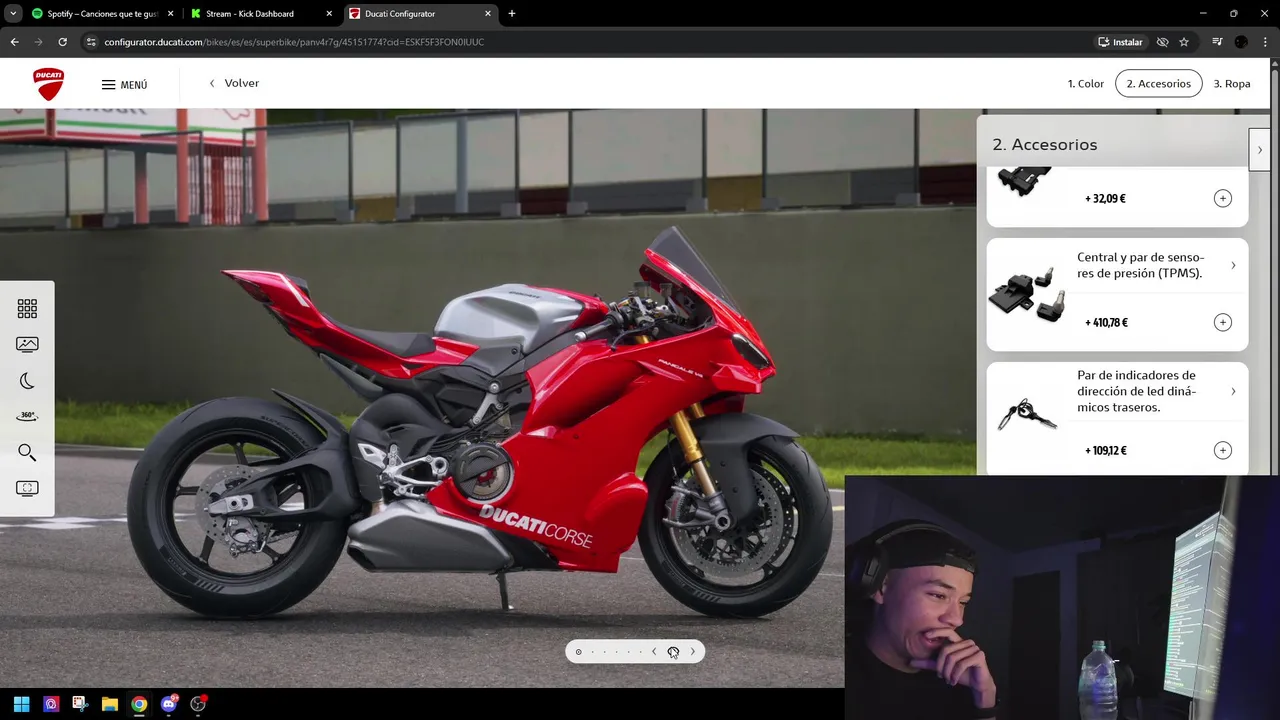Close the Ducati Configurator tab
This screenshot has width=1280, height=720.
[488, 14]
